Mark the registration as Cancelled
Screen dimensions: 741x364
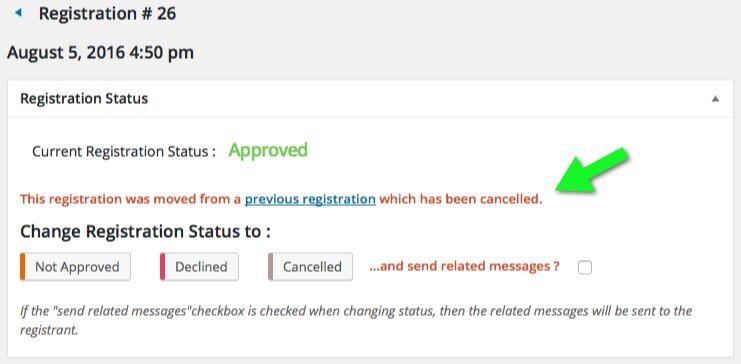tap(310, 267)
